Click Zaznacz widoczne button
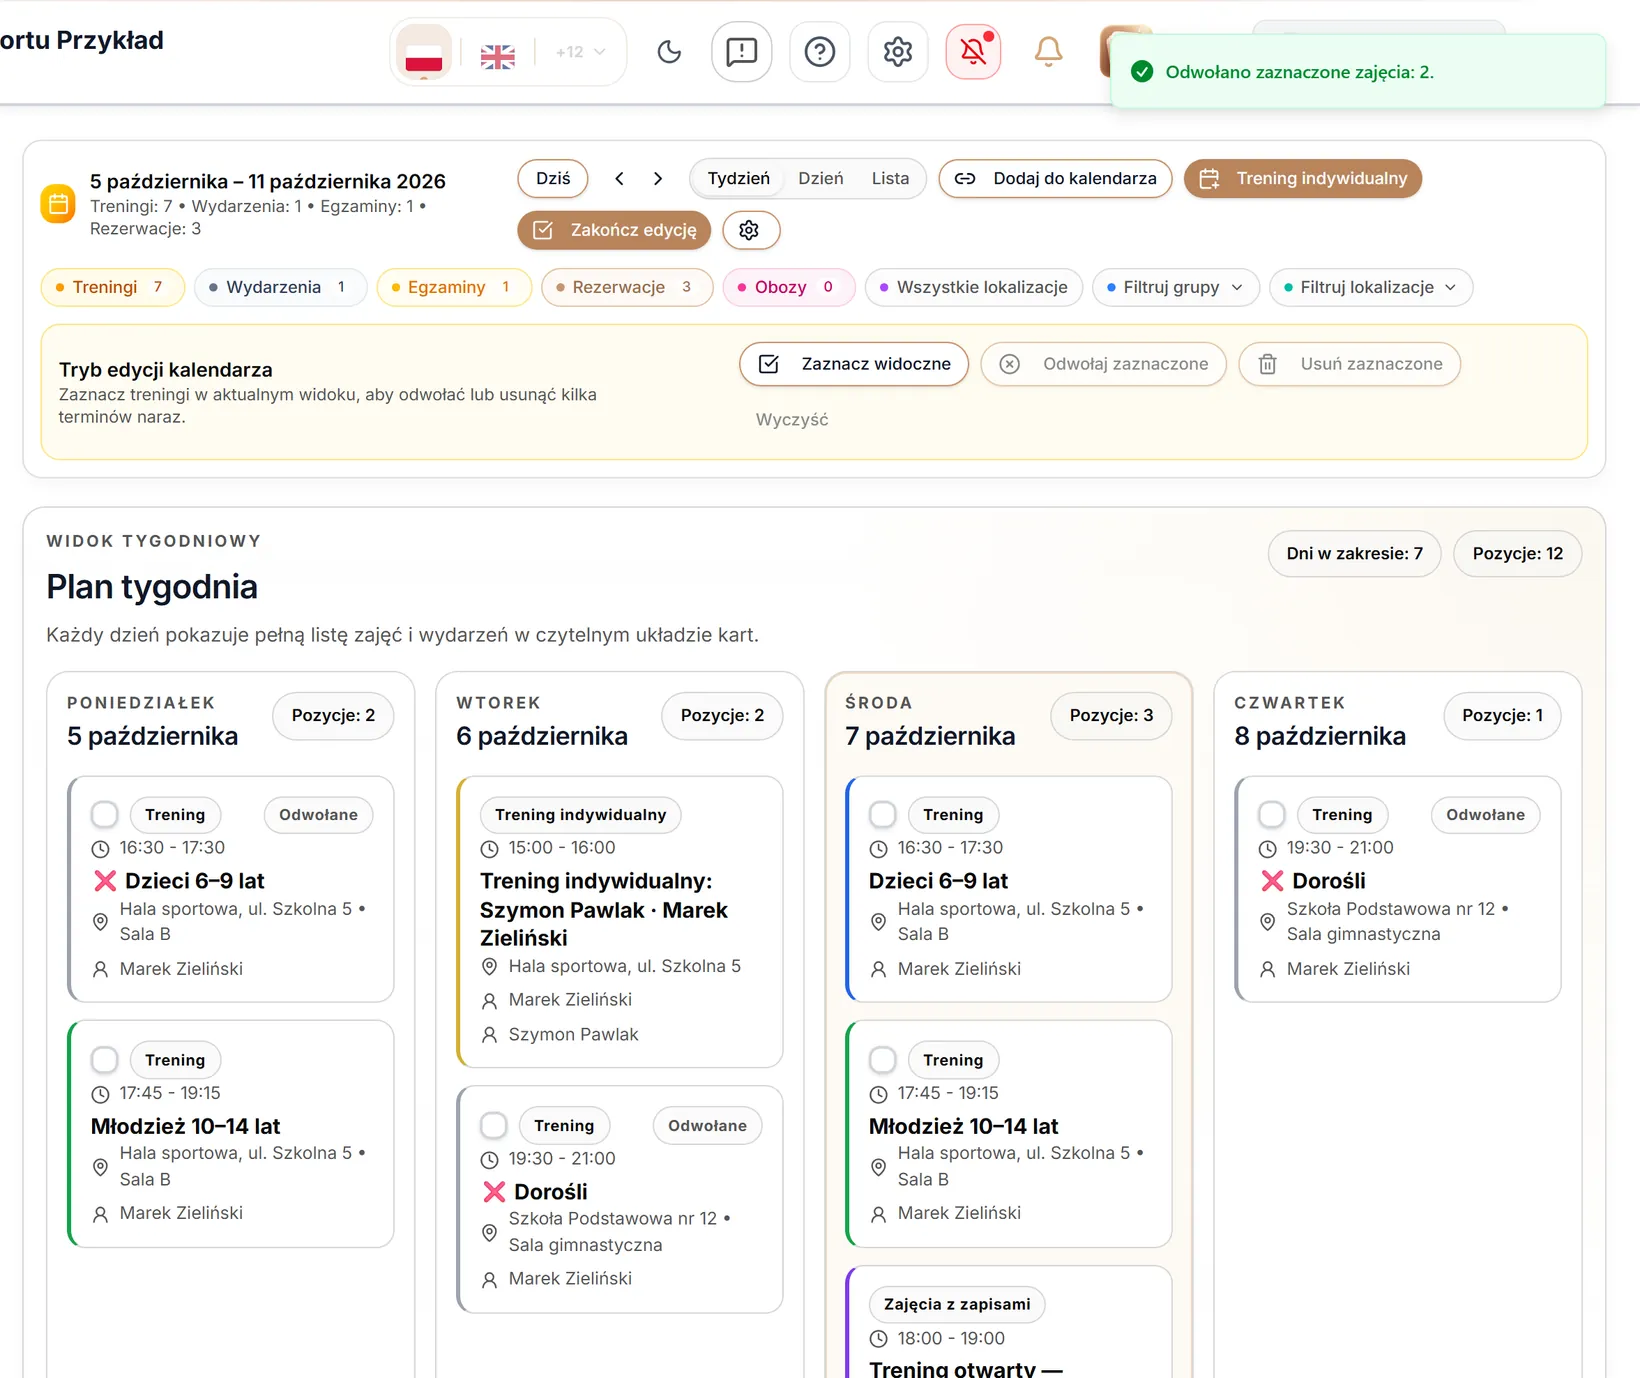The height and width of the screenshot is (1378, 1640). point(854,364)
